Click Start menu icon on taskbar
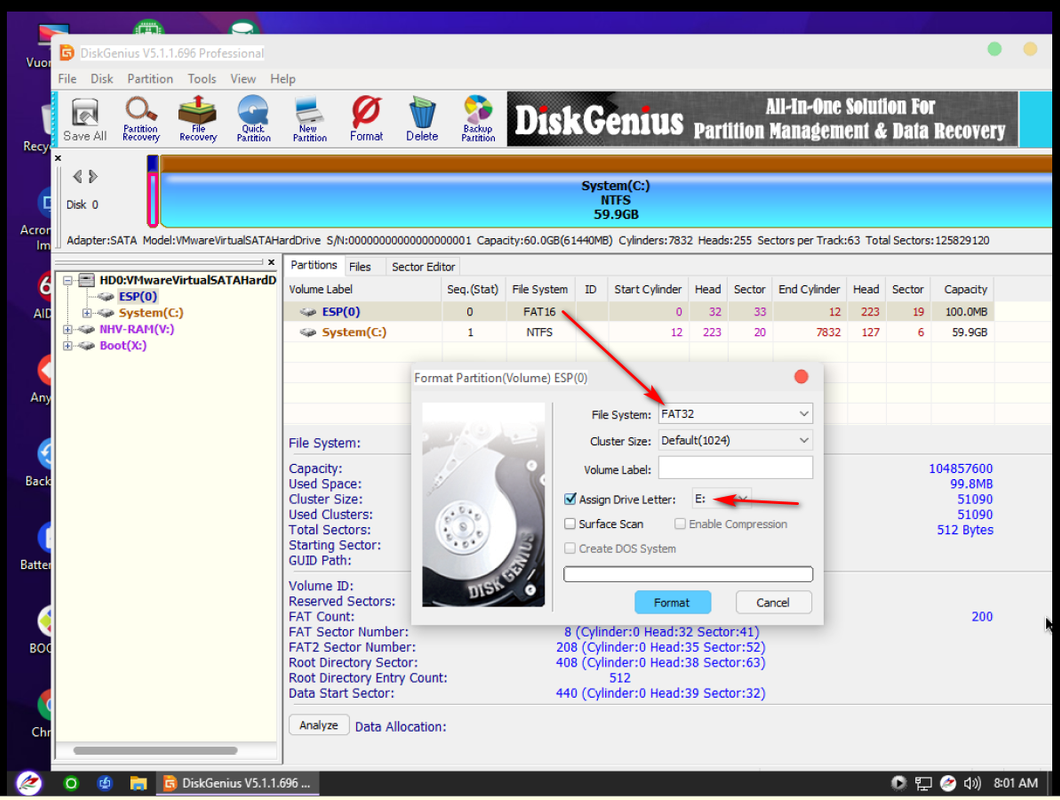Screen dimensions: 1060x800 click(29, 783)
